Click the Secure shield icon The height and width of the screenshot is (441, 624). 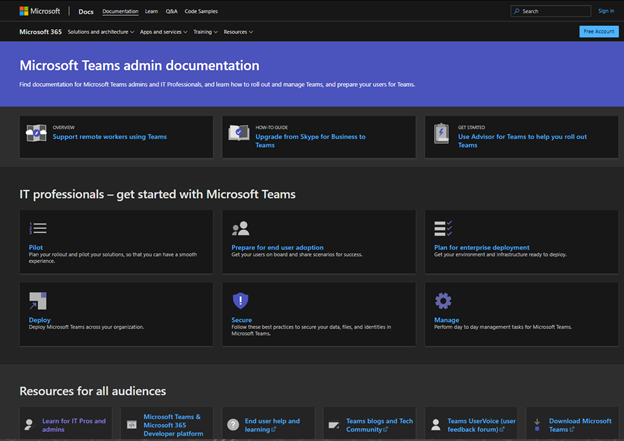[x=240, y=301]
